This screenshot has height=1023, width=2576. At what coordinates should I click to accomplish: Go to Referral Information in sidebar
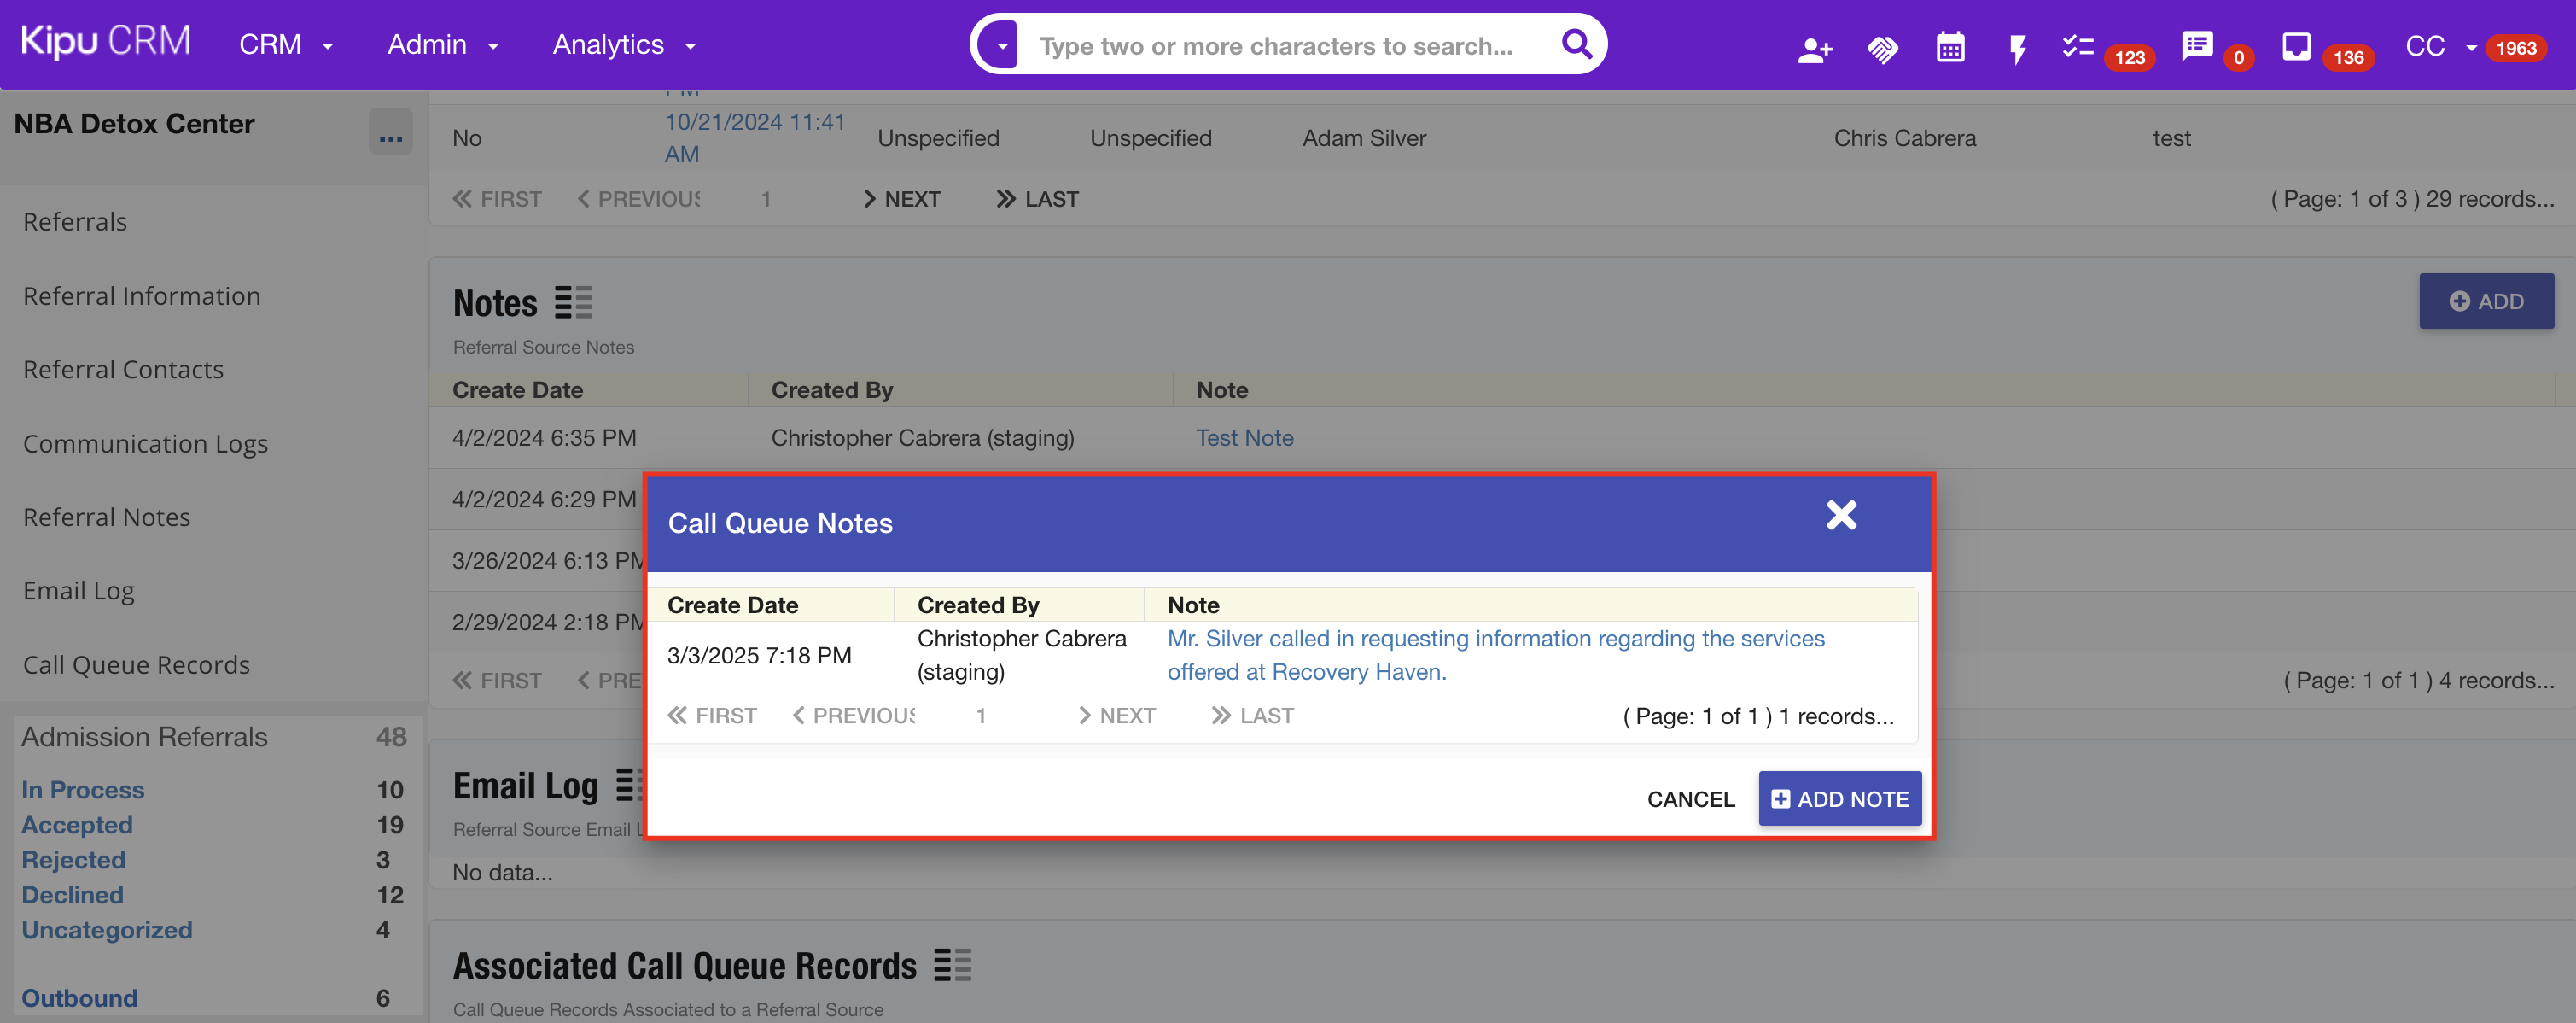pyautogui.click(x=142, y=296)
